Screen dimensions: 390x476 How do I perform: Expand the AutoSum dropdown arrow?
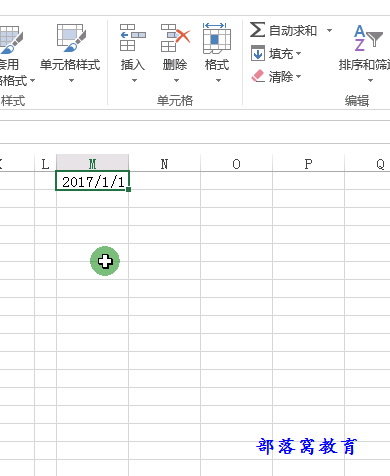[x=329, y=30]
